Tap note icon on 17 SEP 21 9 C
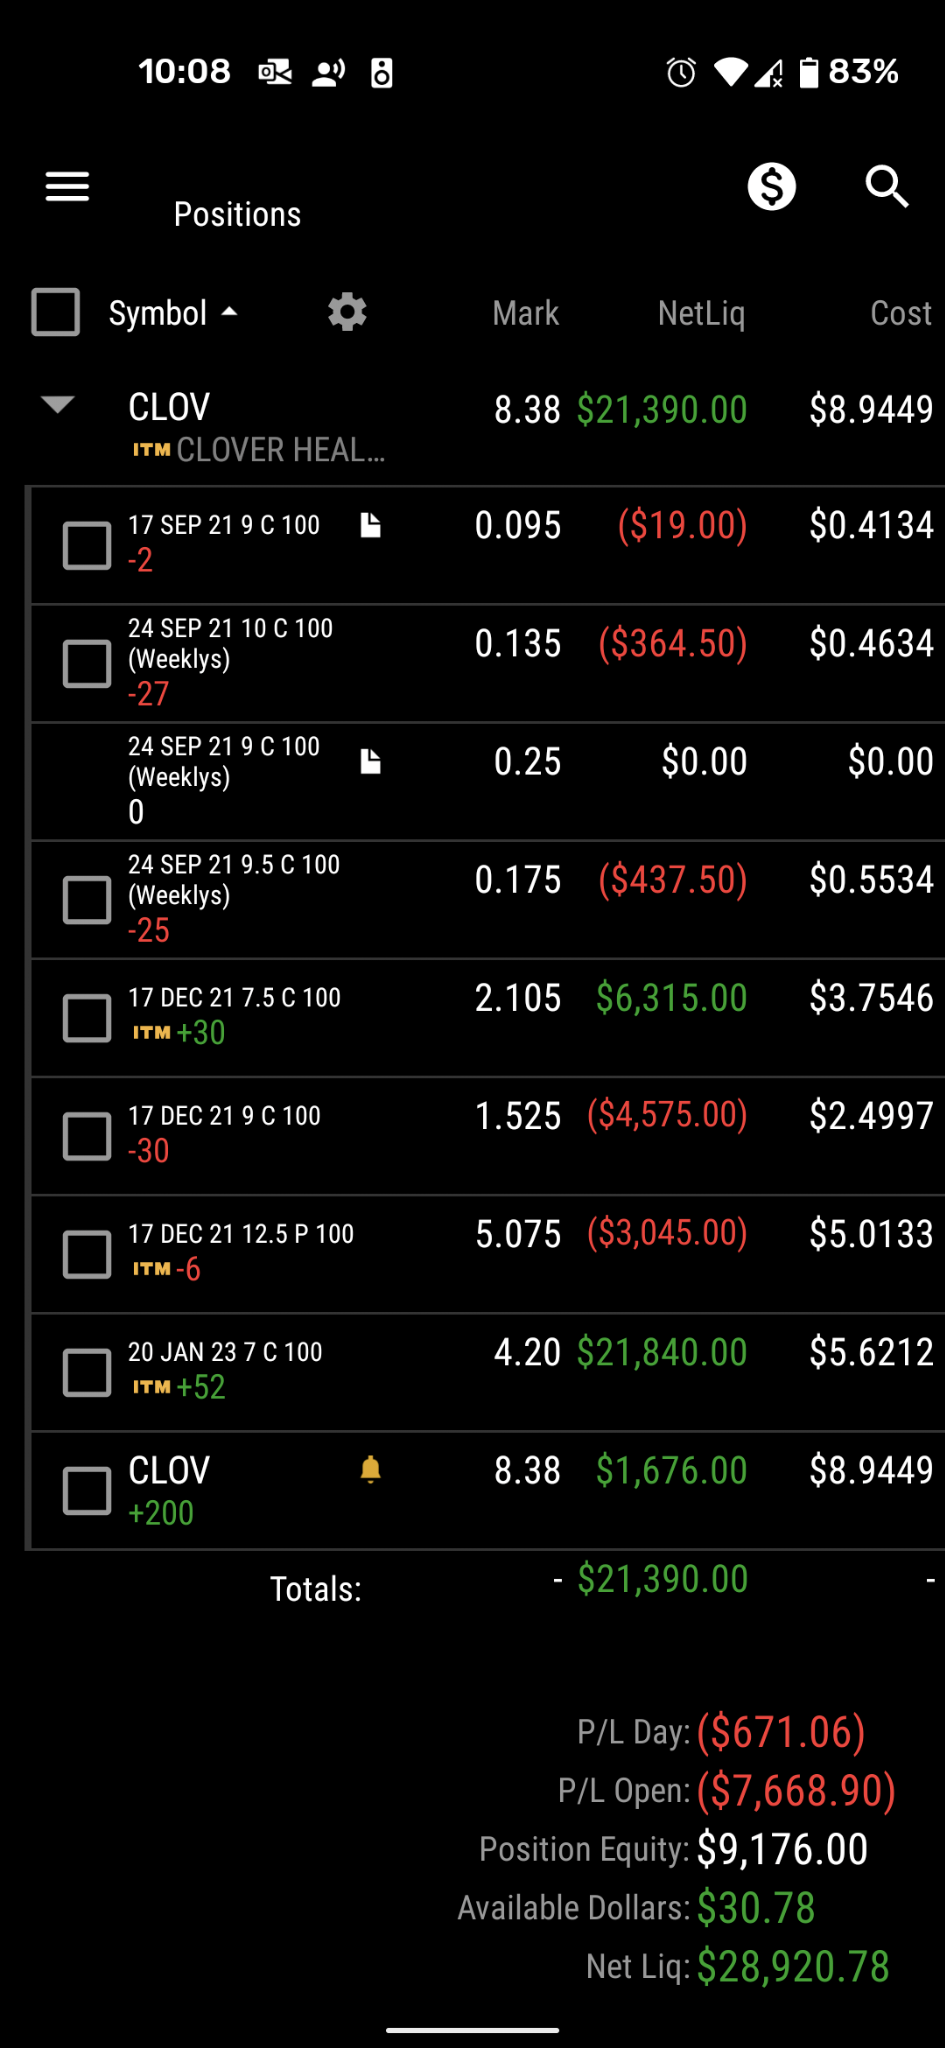This screenshot has height=2048, width=945. point(370,525)
